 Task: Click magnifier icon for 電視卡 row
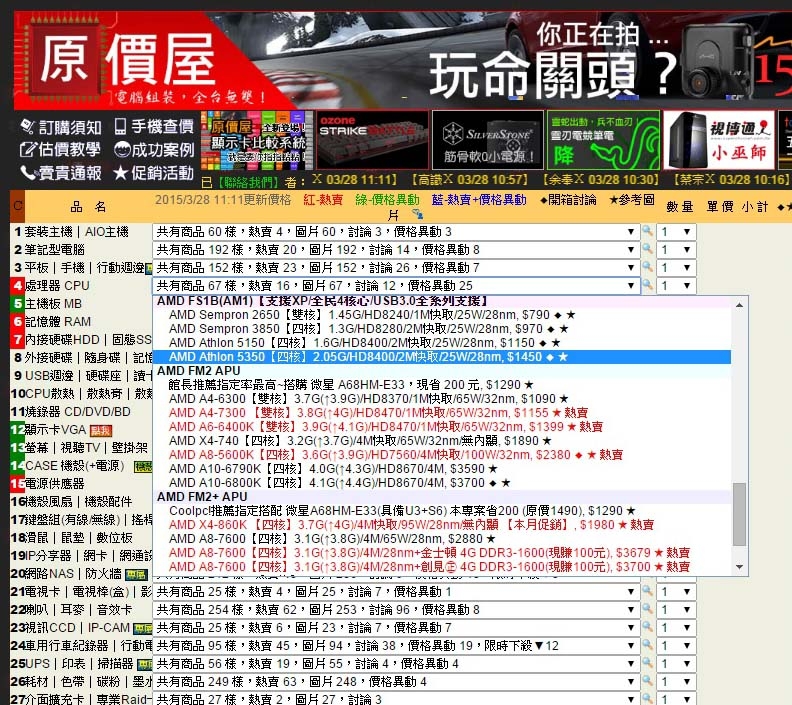[647, 591]
